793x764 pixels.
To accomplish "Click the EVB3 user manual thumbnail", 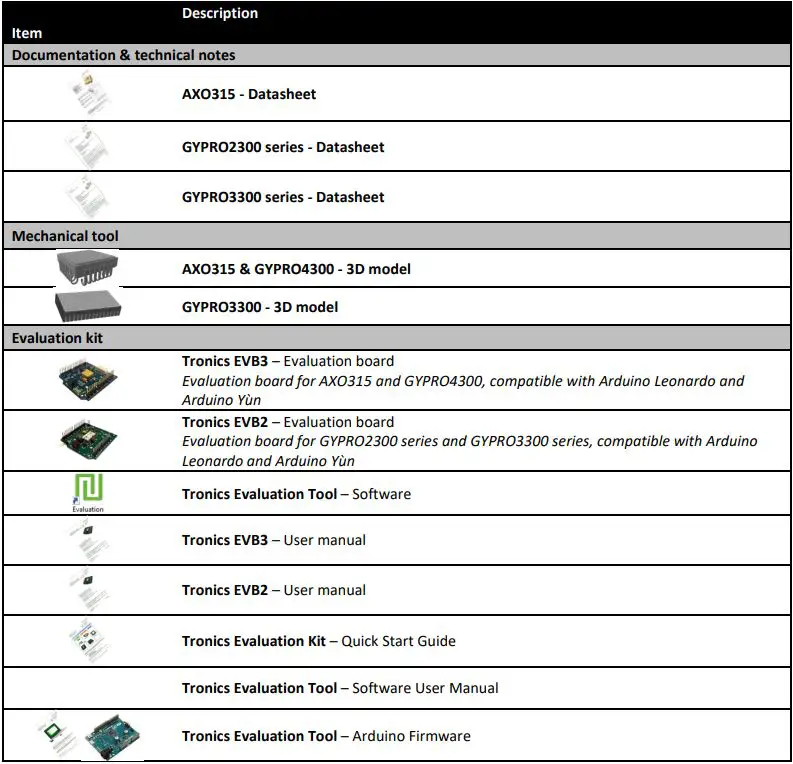I will pos(89,540).
